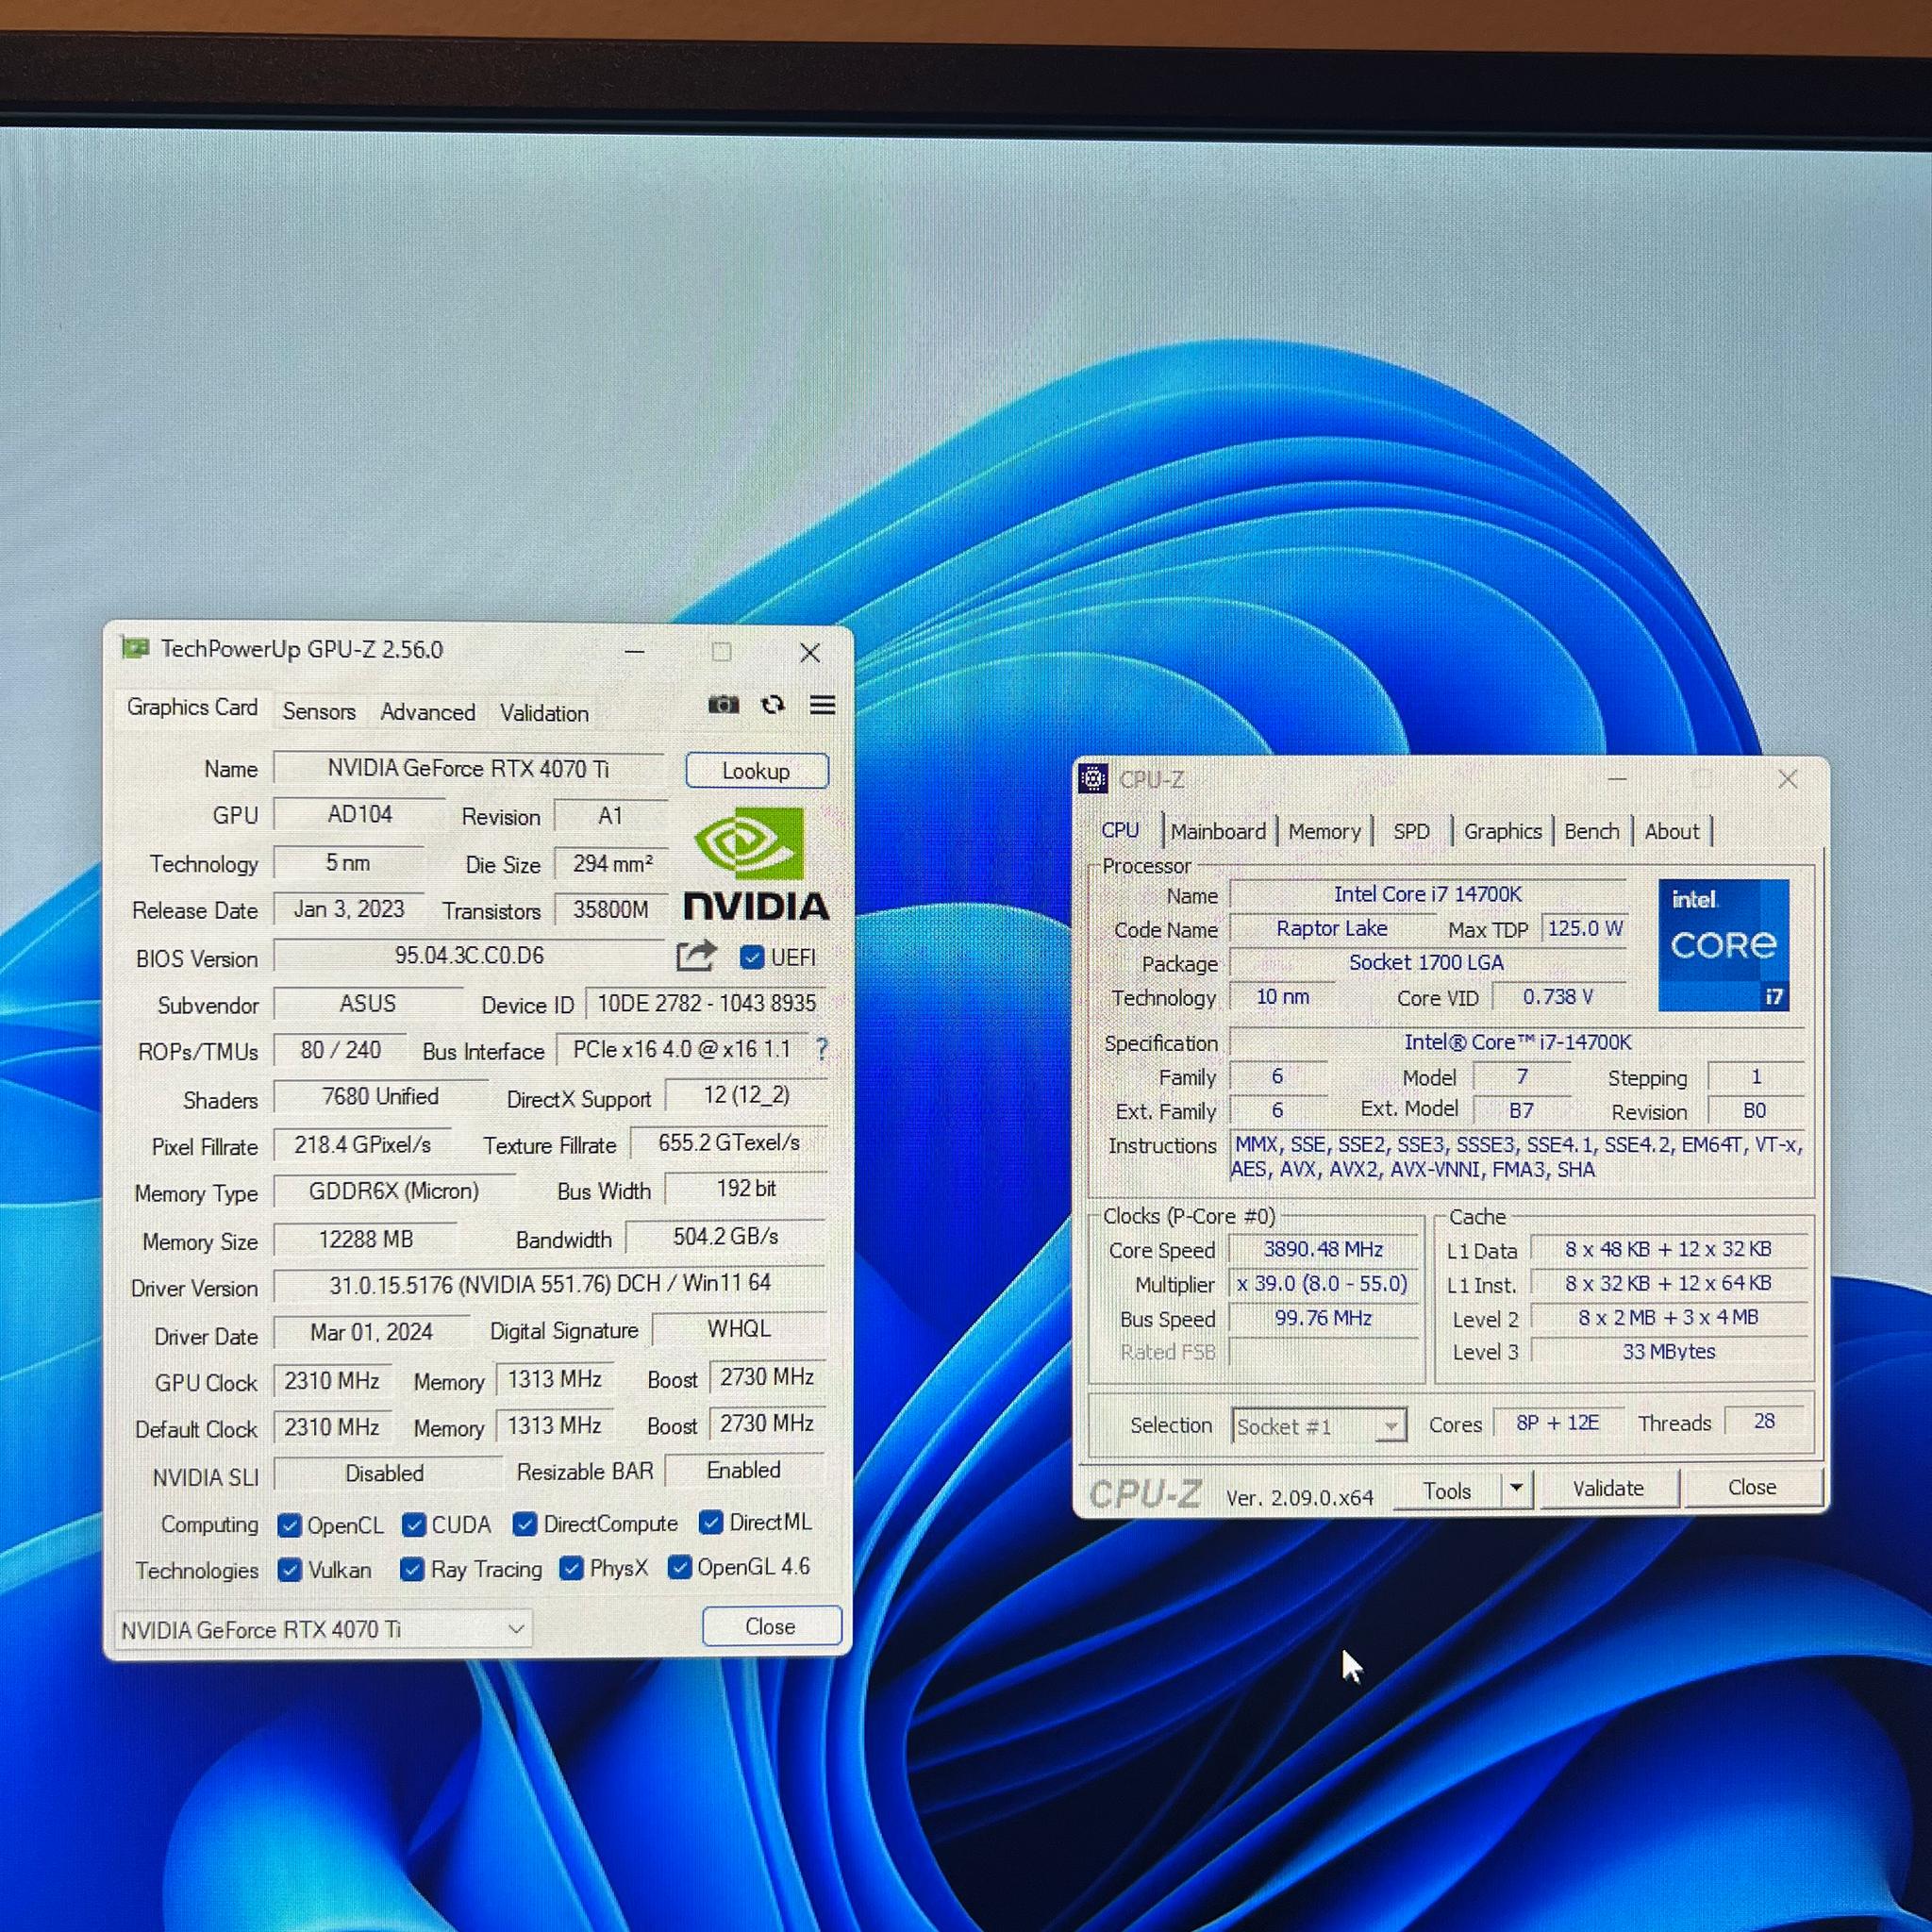Click the Device ID value 10DE 2782

coord(706,1003)
